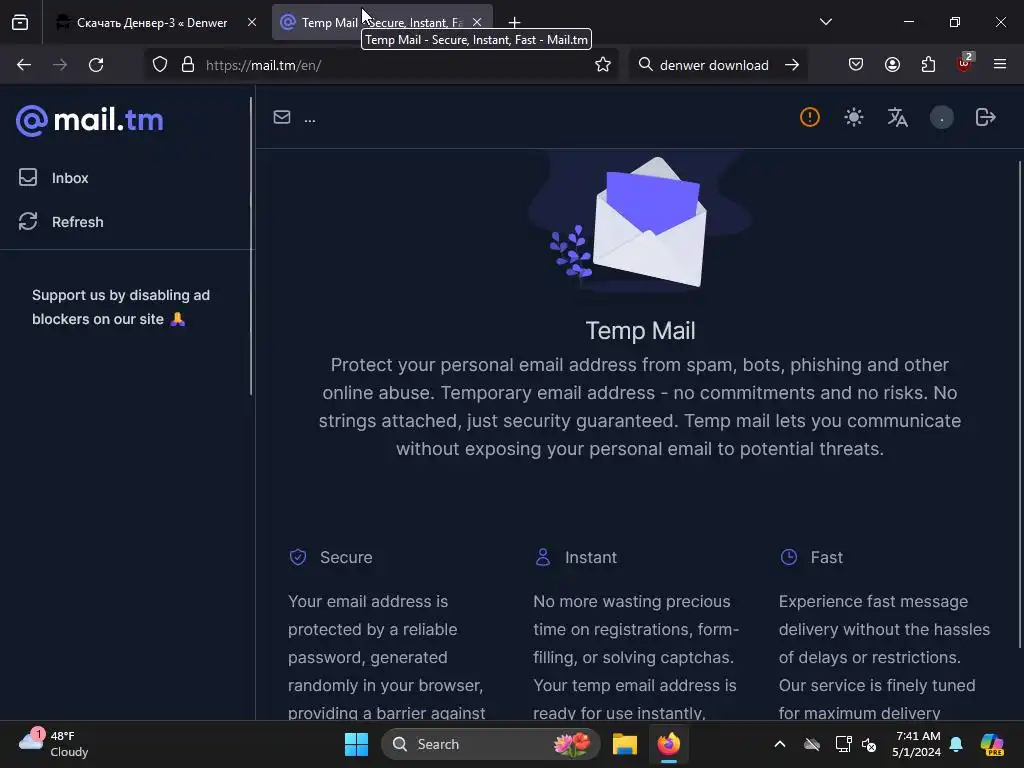
Task: Click the taskbar clock and date
Action: click(916, 744)
